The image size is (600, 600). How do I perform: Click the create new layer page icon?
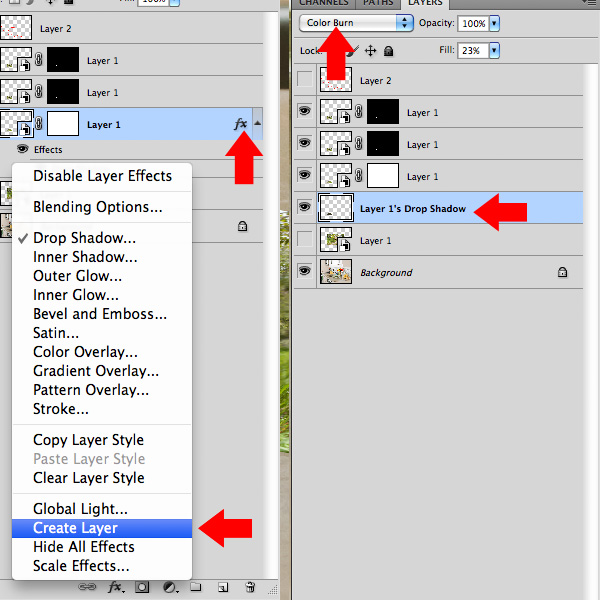pyautogui.click(x=223, y=587)
